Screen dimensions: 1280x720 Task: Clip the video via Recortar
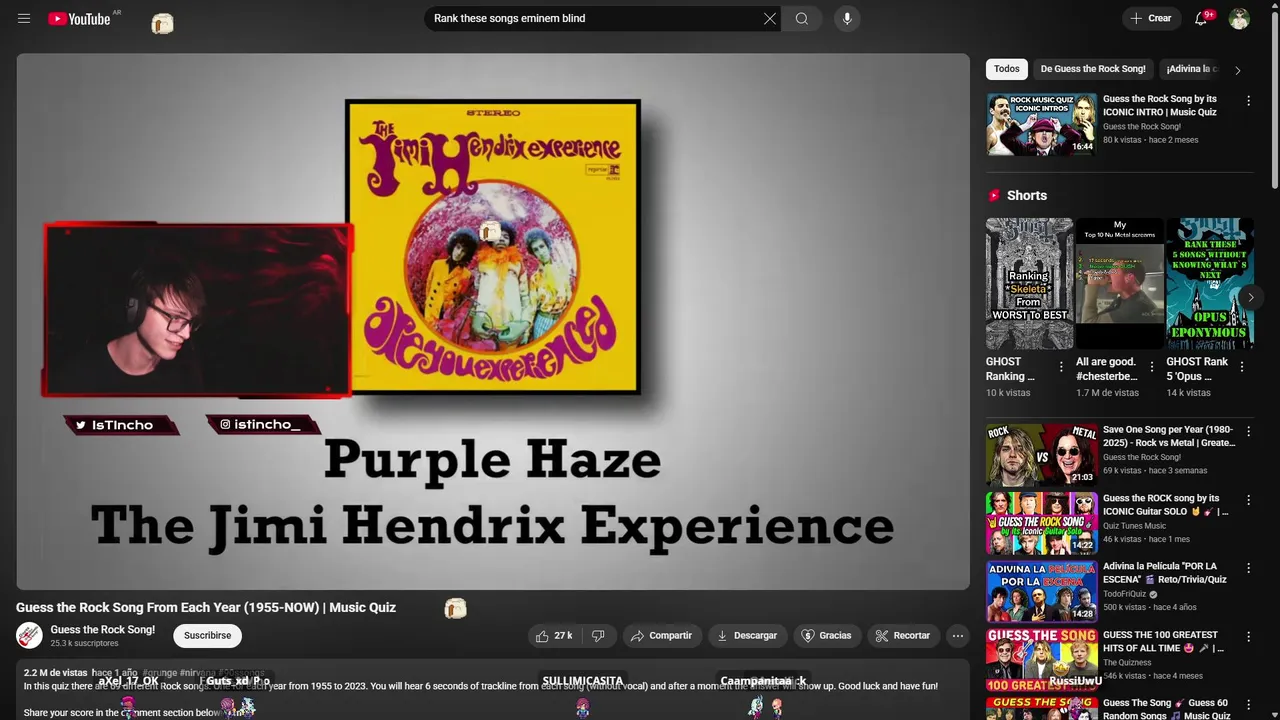point(903,636)
